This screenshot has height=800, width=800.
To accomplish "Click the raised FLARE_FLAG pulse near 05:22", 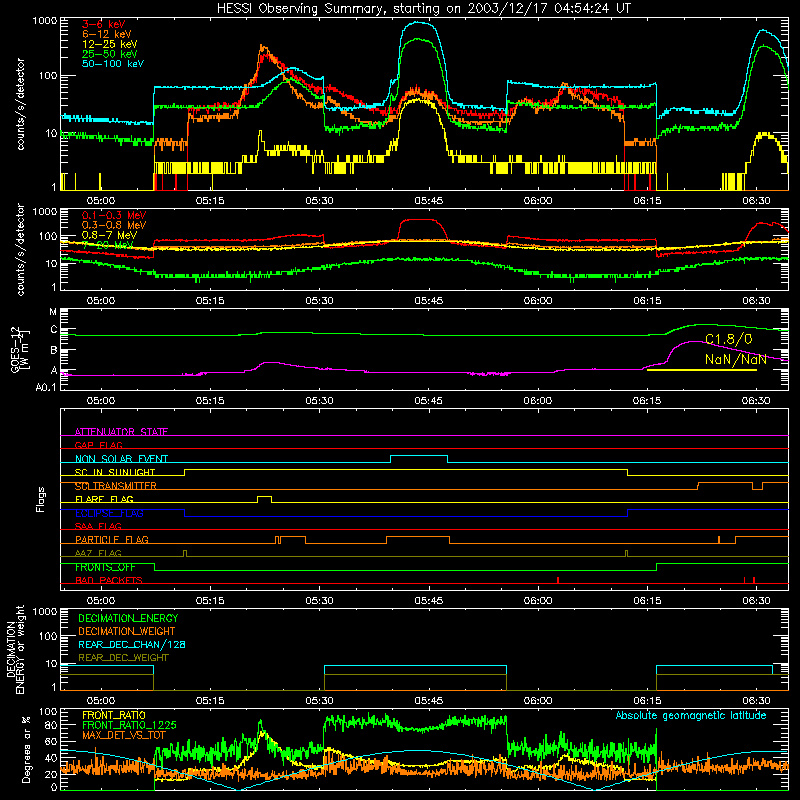I will [264, 497].
